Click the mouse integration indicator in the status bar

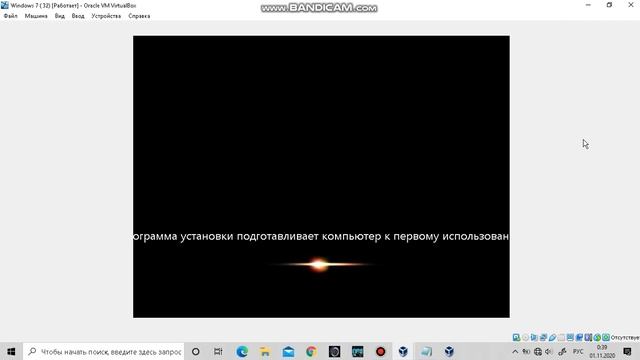point(597,337)
